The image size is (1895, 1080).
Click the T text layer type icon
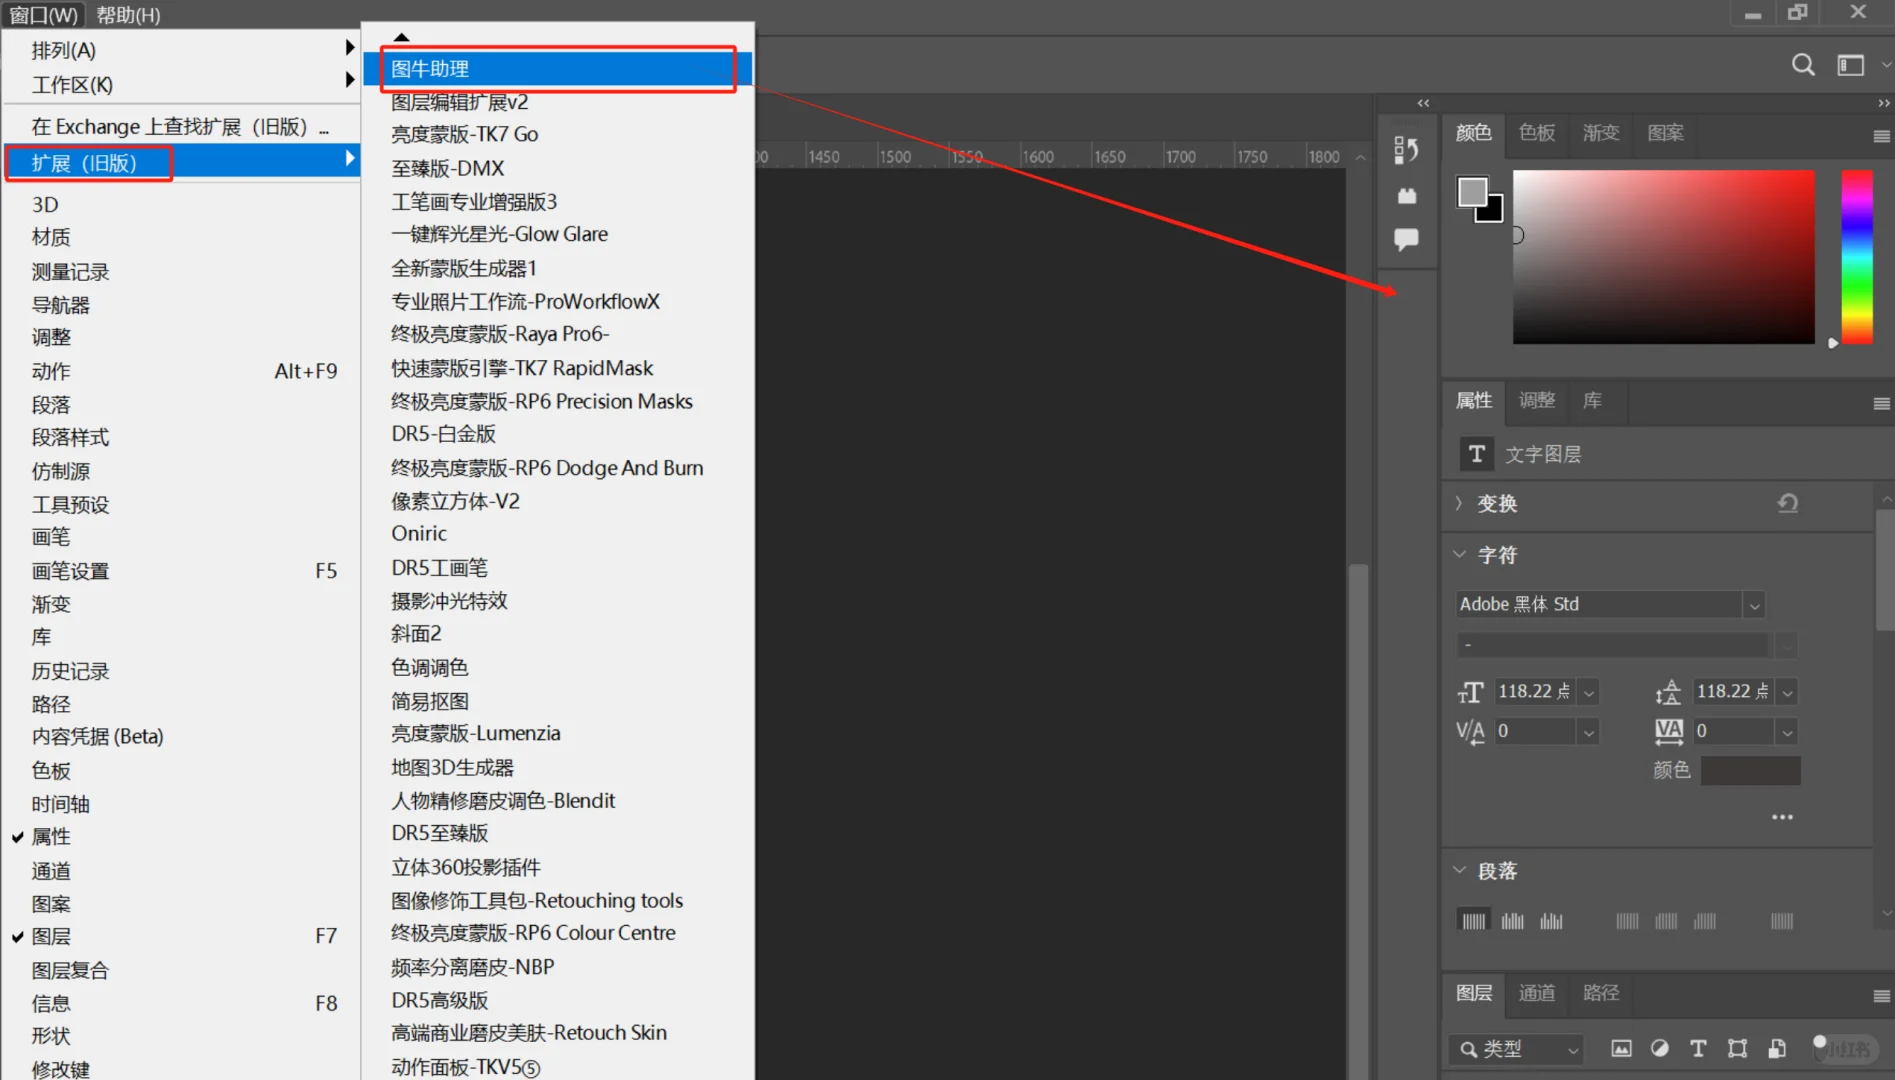pos(1476,454)
